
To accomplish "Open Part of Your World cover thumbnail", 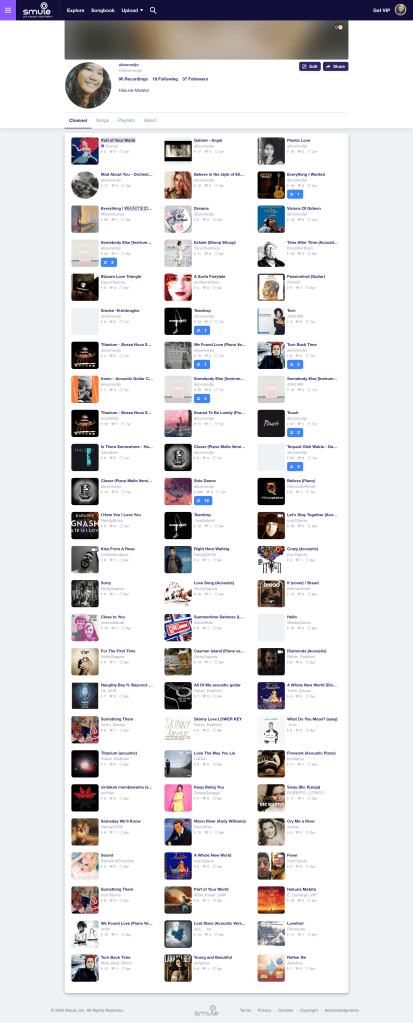I will (85, 151).
